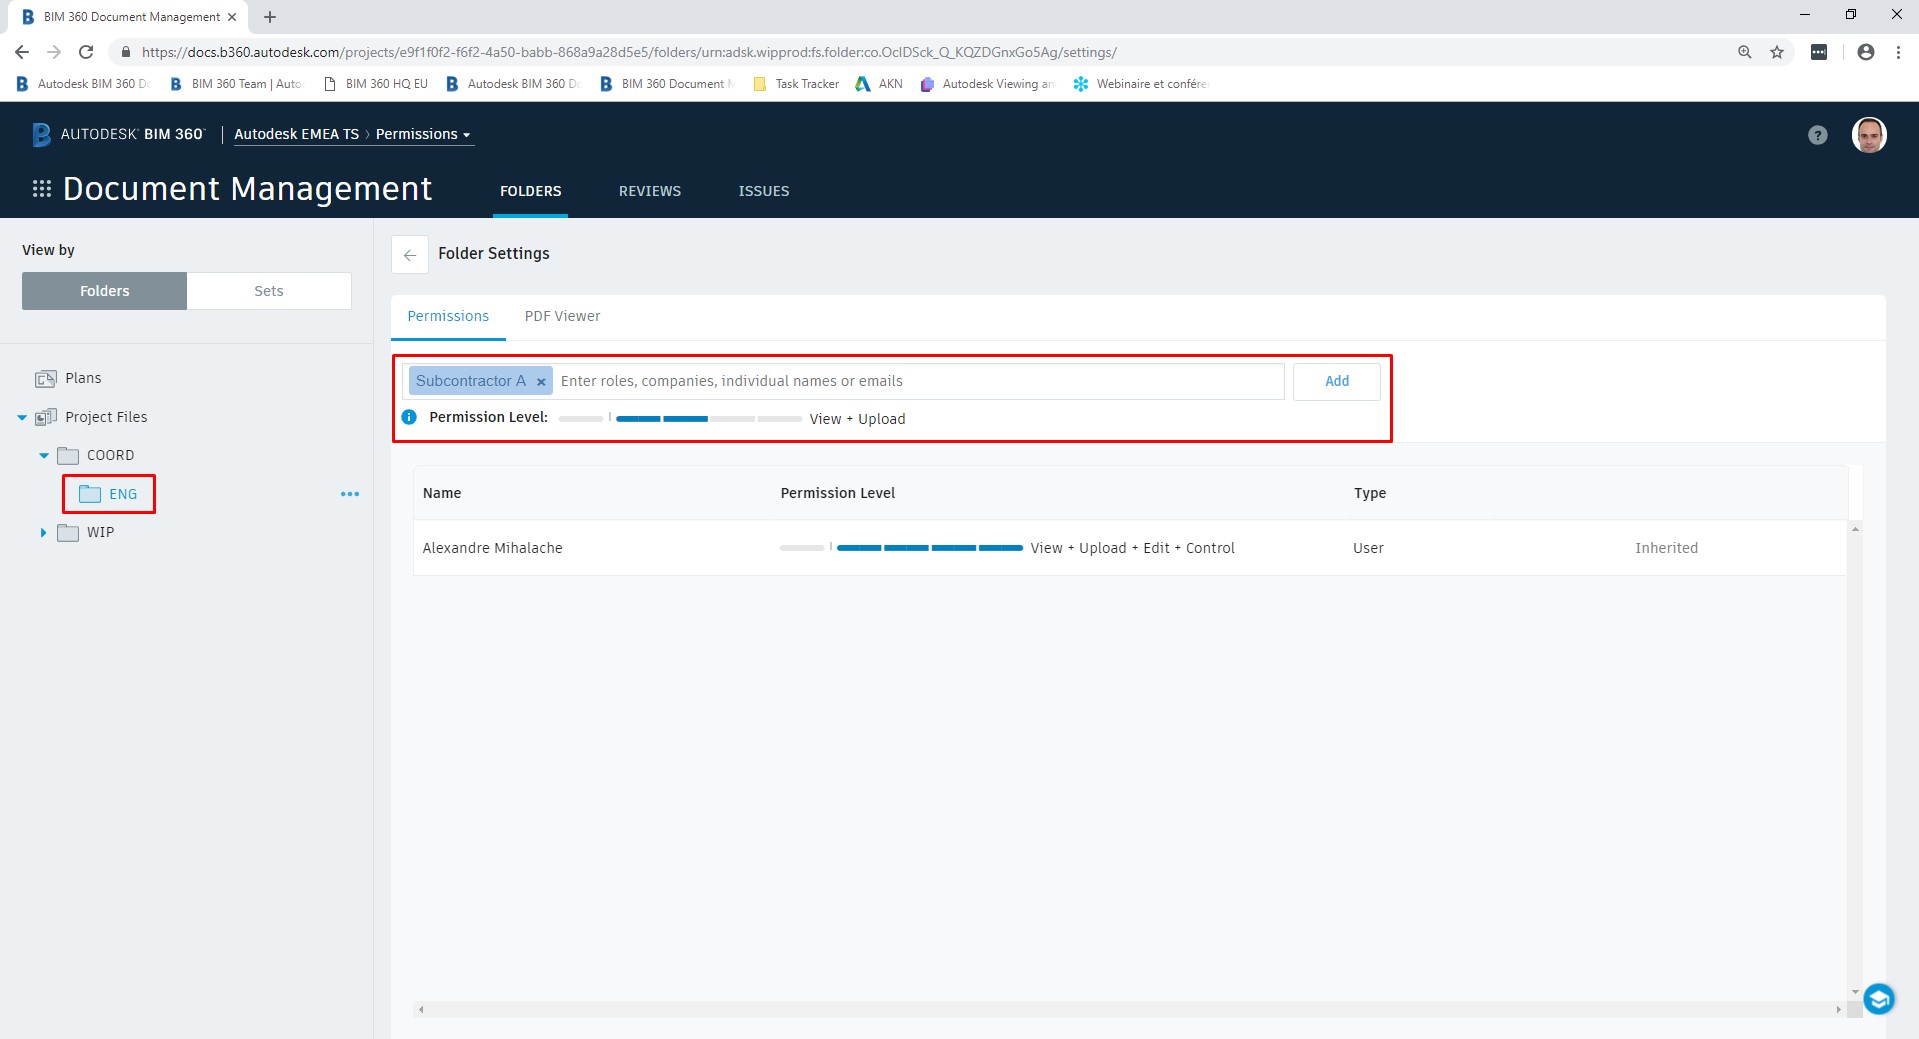Collapse the COORD folder
This screenshot has width=1919, height=1039.
pos(43,454)
